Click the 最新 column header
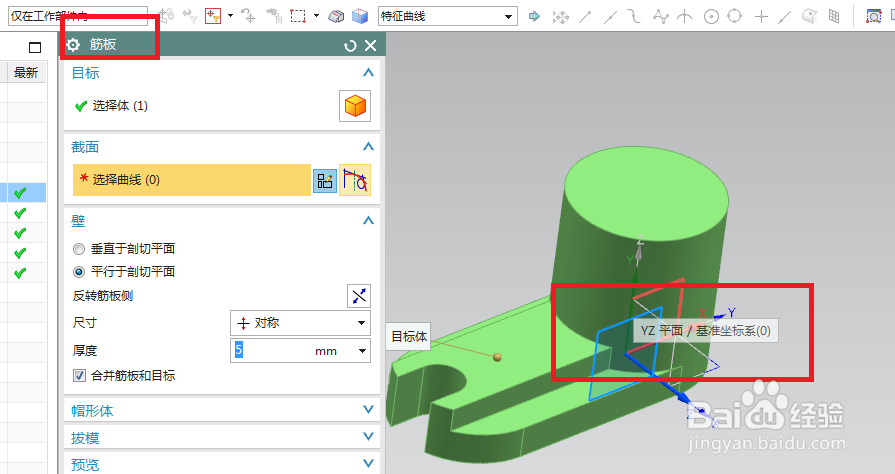 [26, 73]
